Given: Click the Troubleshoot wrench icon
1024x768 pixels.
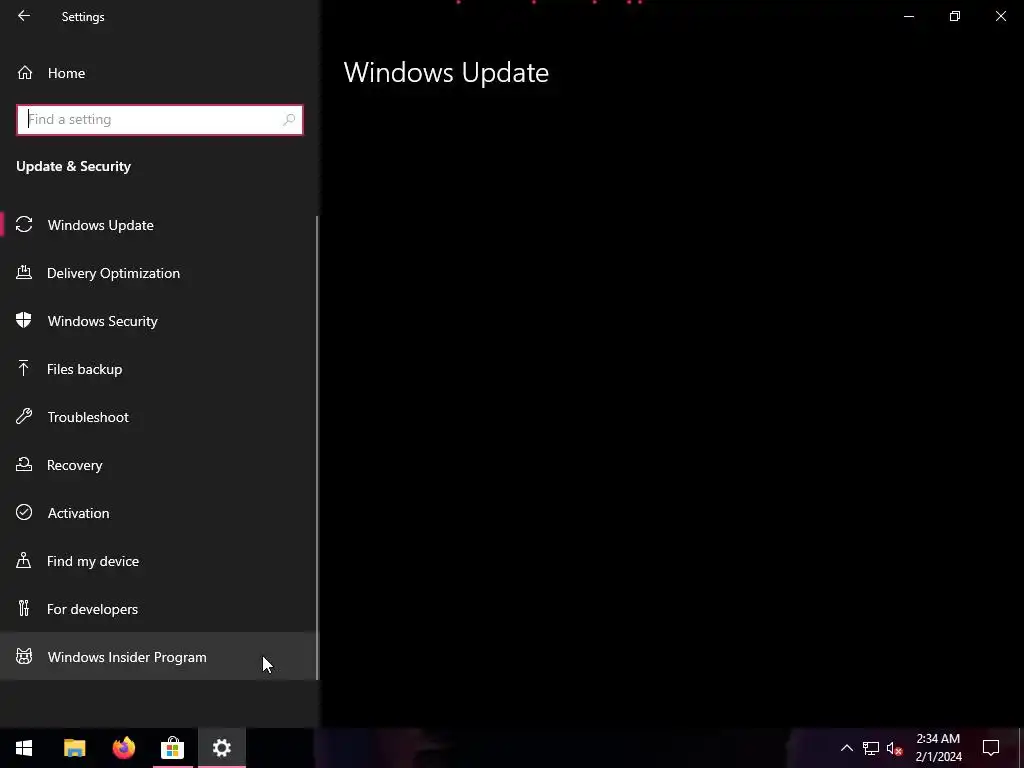Looking at the screenshot, I should tap(24, 417).
